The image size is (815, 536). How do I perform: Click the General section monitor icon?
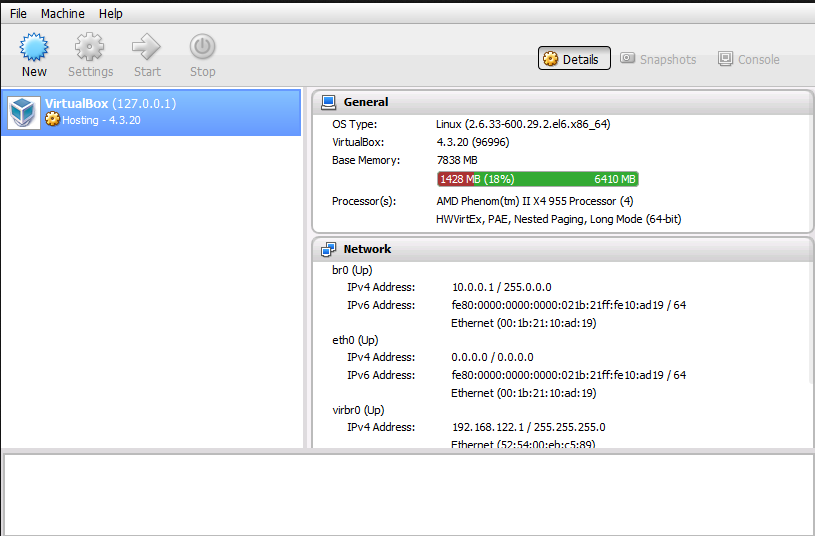328,102
